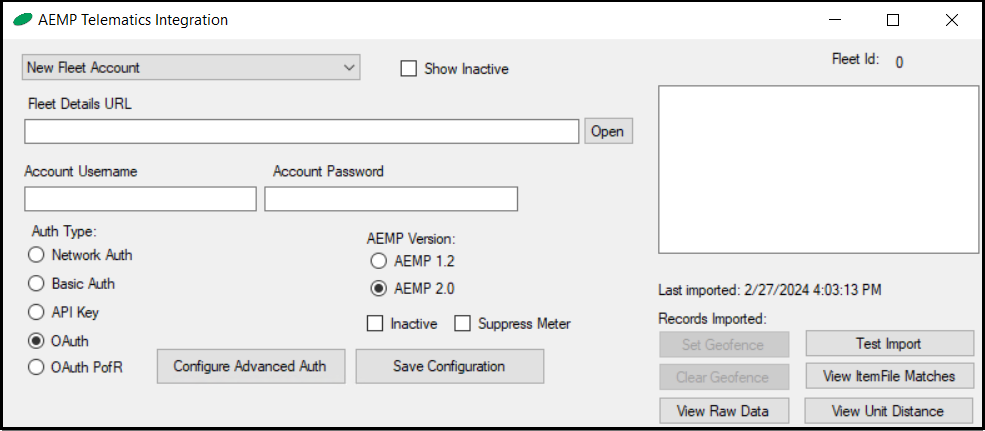Open View Unit Distance
Image resolution: width=985 pixels, height=431 pixels.
pos(889,411)
